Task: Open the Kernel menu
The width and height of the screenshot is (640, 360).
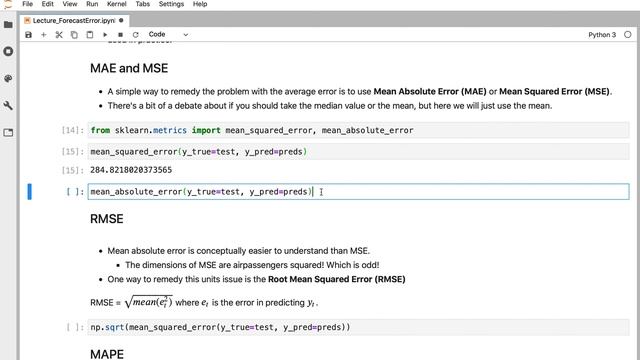Action: point(117,4)
